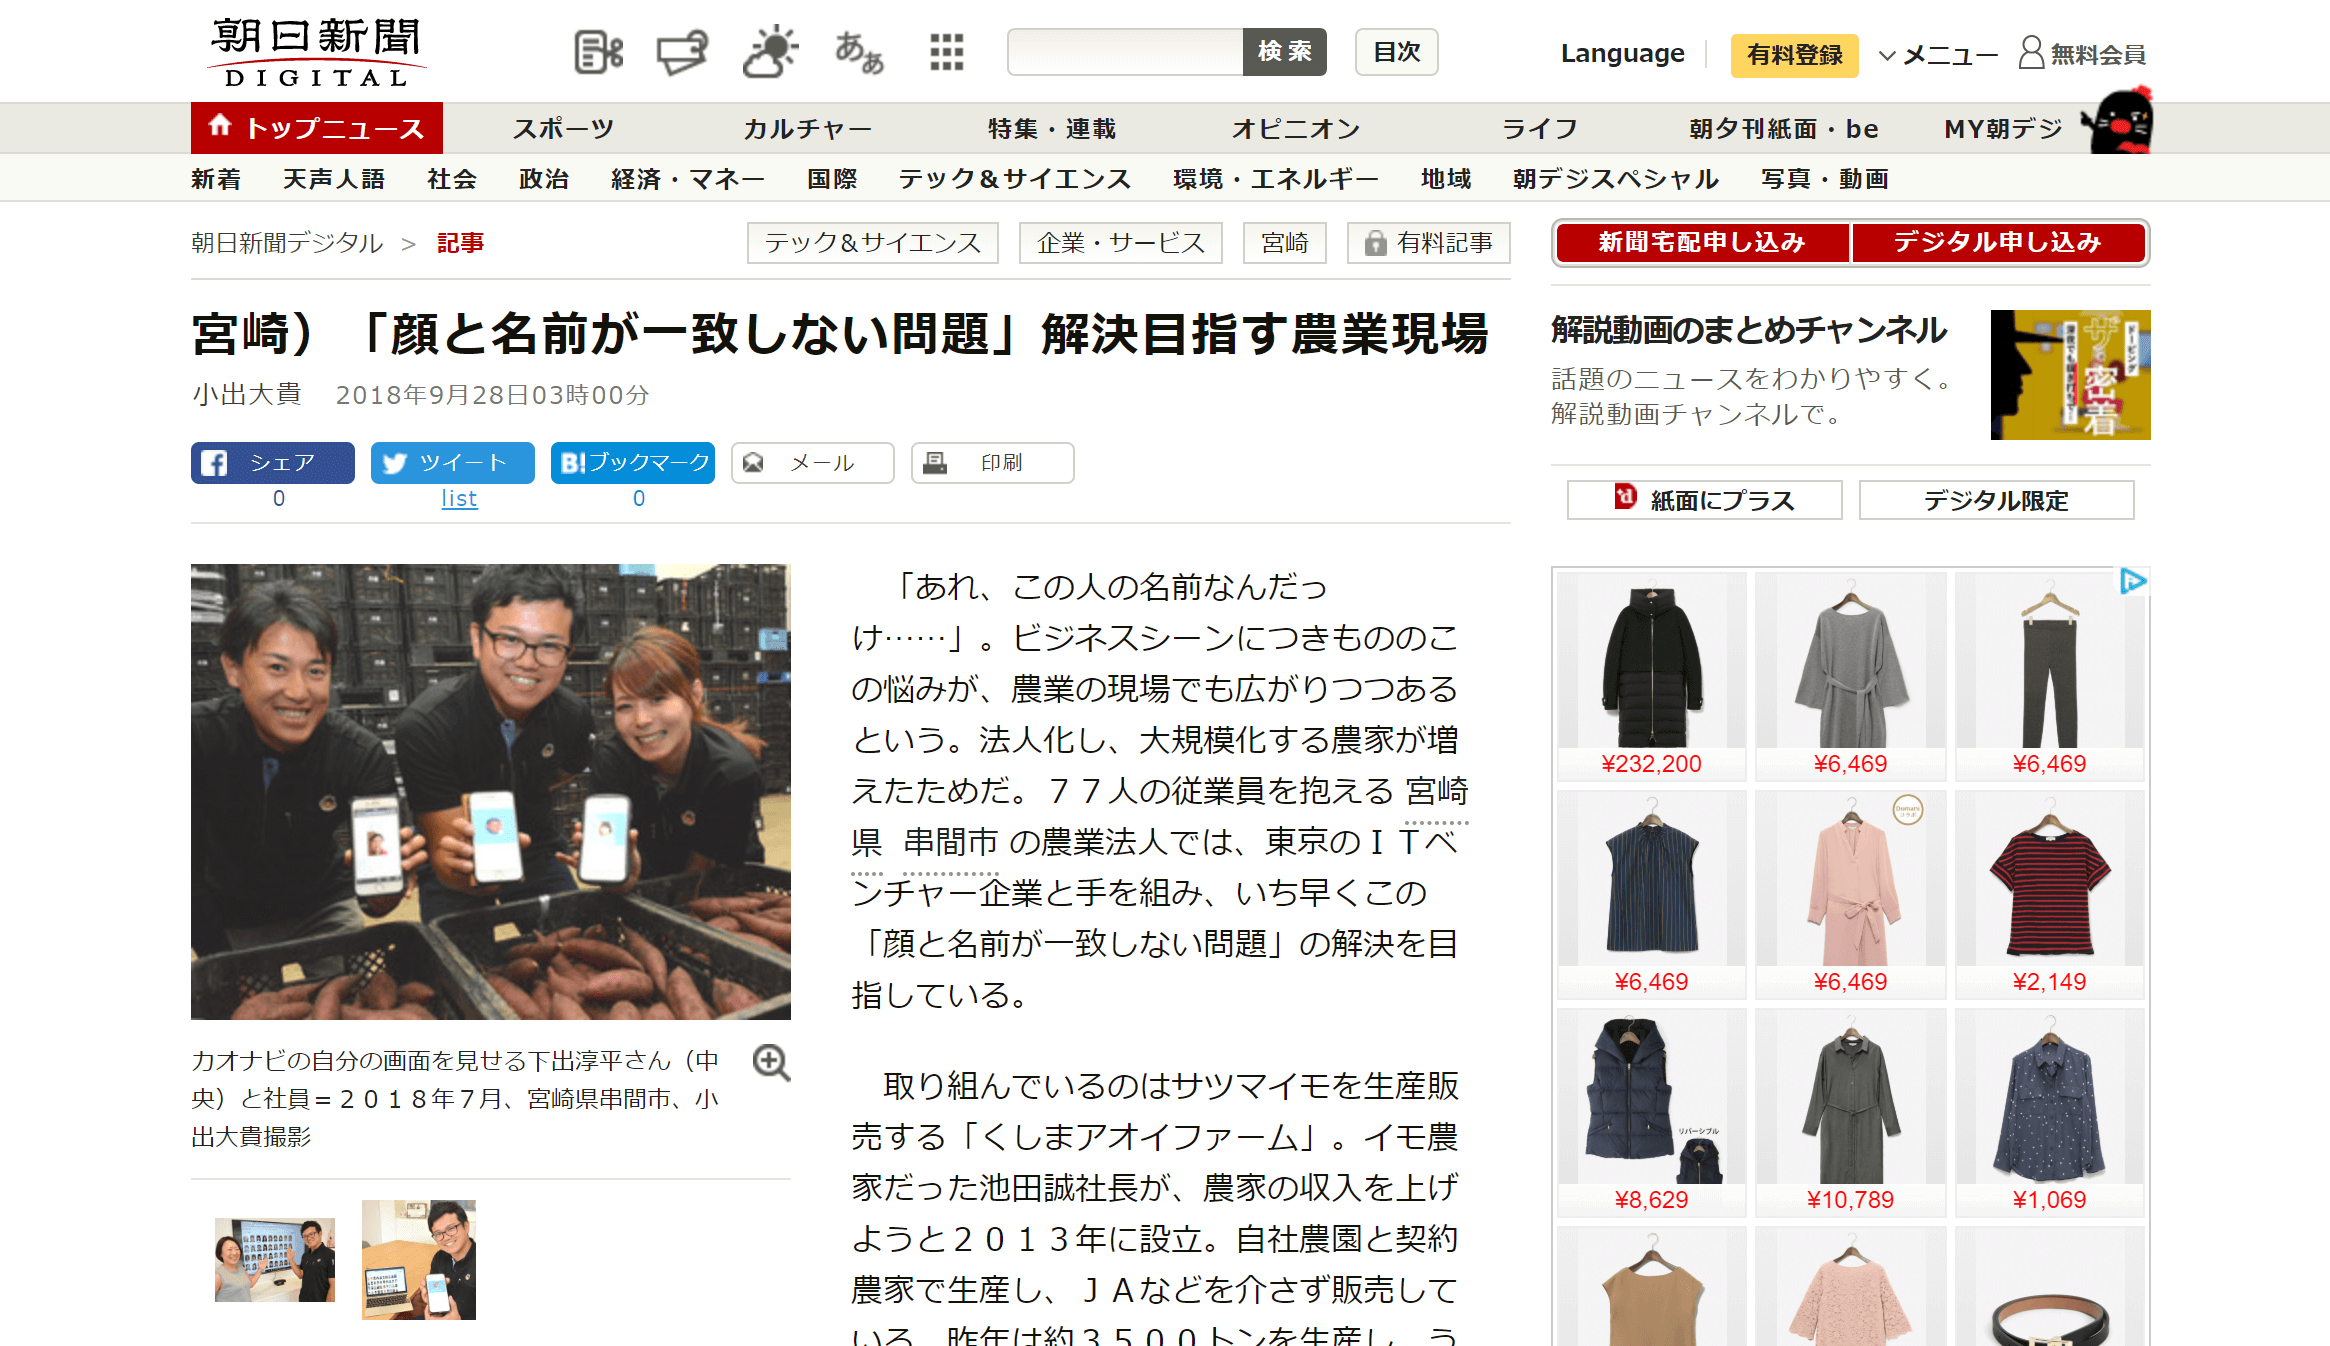The width and height of the screenshot is (2330, 1346).
Task: Click the デジタル限定 button
Action: [x=1996, y=500]
